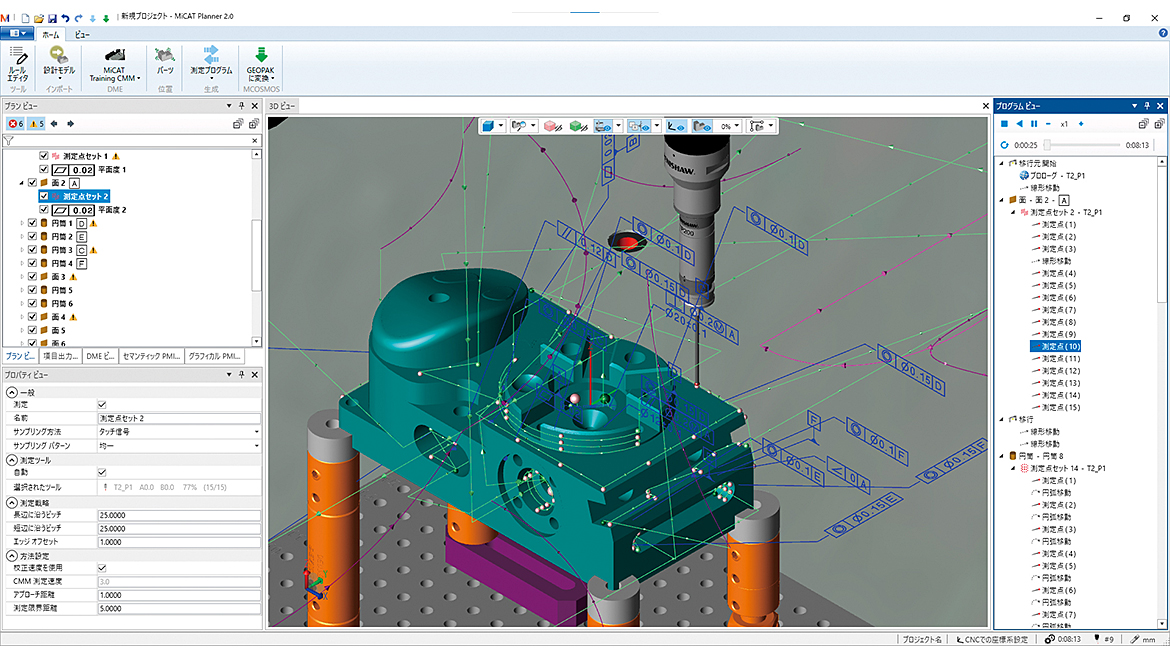This screenshot has height=658, width=1170.
Task: Toggle 自動 checkbox under 測定ツール
Action: point(102,472)
